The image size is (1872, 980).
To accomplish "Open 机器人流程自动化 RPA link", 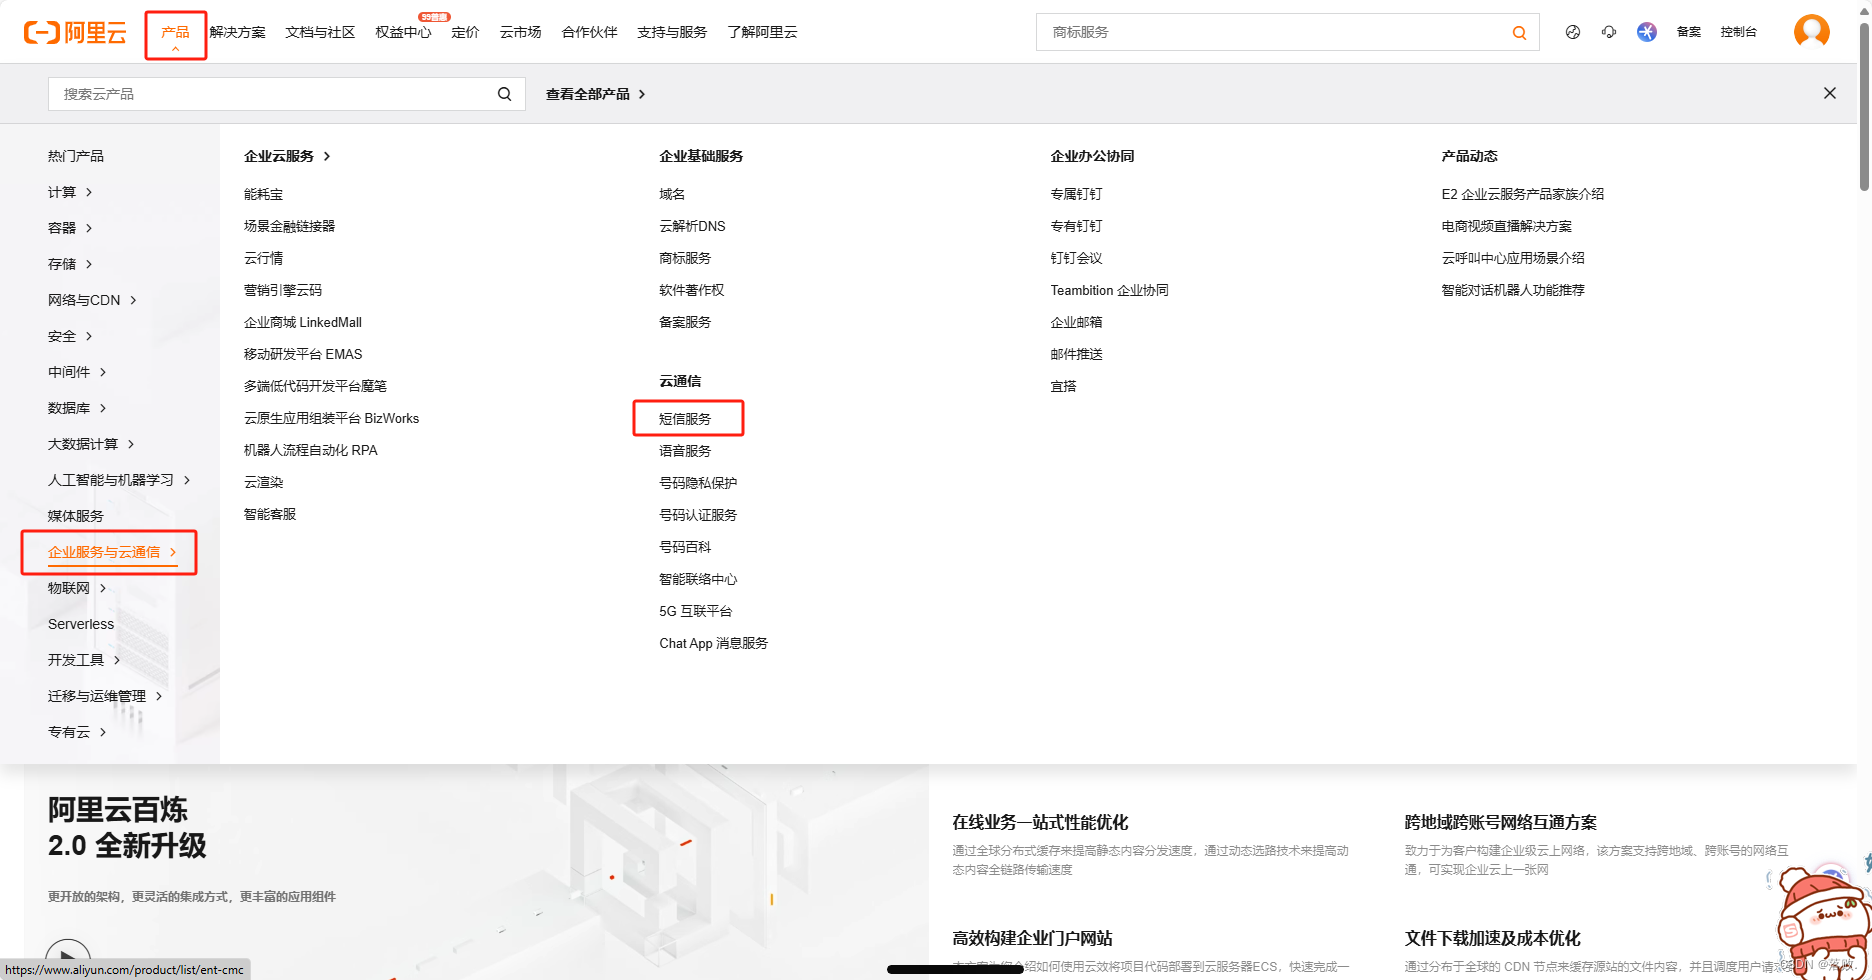I will click(x=311, y=450).
